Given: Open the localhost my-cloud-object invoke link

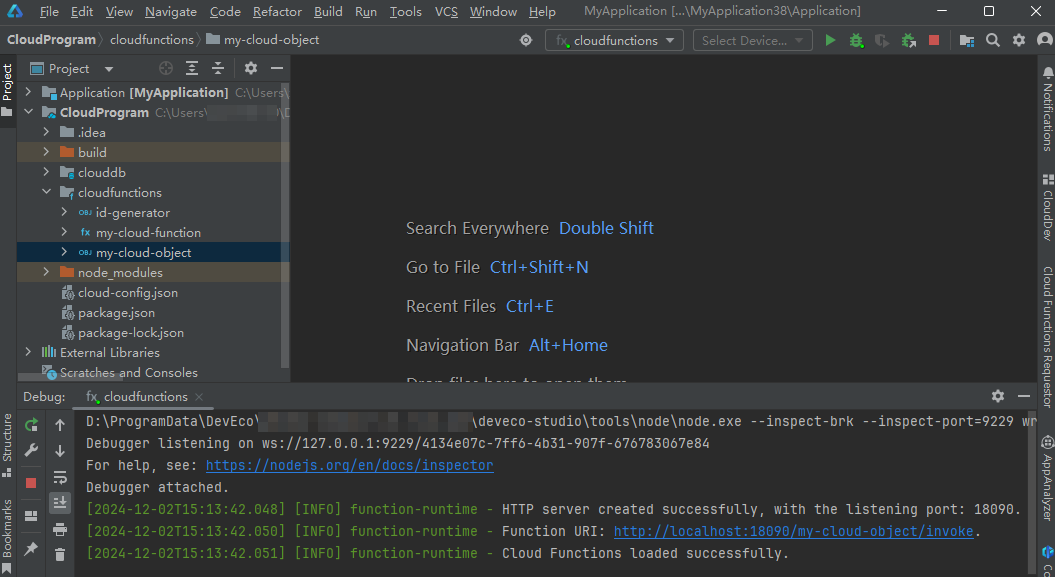Looking at the screenshot, I should pyautogui.click(x=794, y=532).
